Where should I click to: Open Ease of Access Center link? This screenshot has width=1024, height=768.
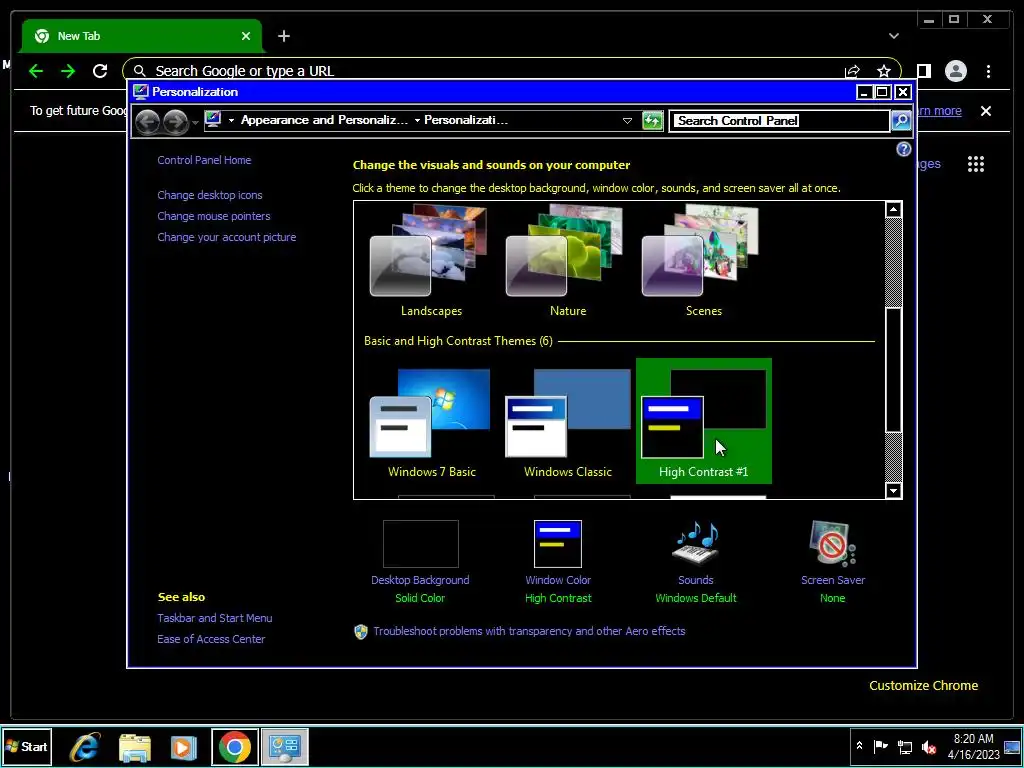click(211, 639)
